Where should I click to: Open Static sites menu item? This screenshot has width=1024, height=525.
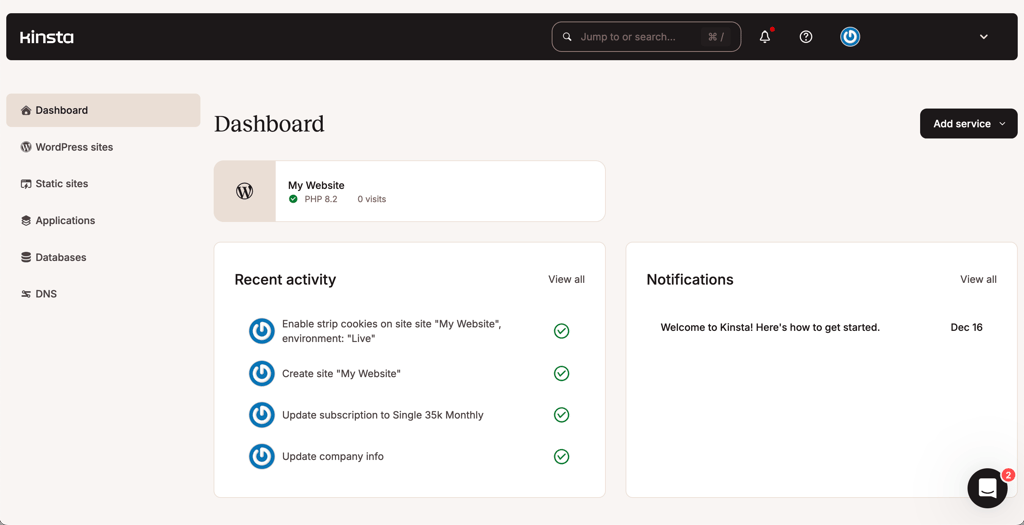(x=103, y=183)
